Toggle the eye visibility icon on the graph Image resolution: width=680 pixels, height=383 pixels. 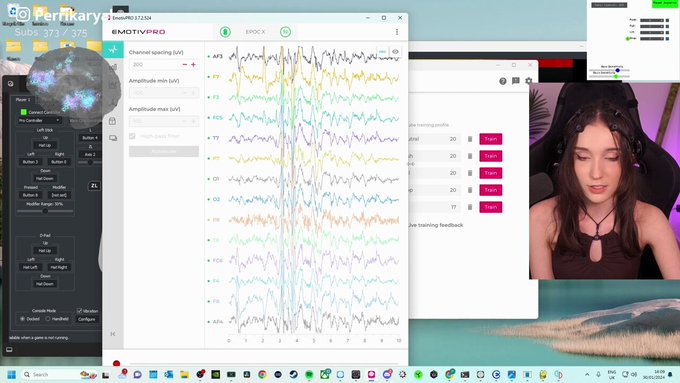(395, 52)
